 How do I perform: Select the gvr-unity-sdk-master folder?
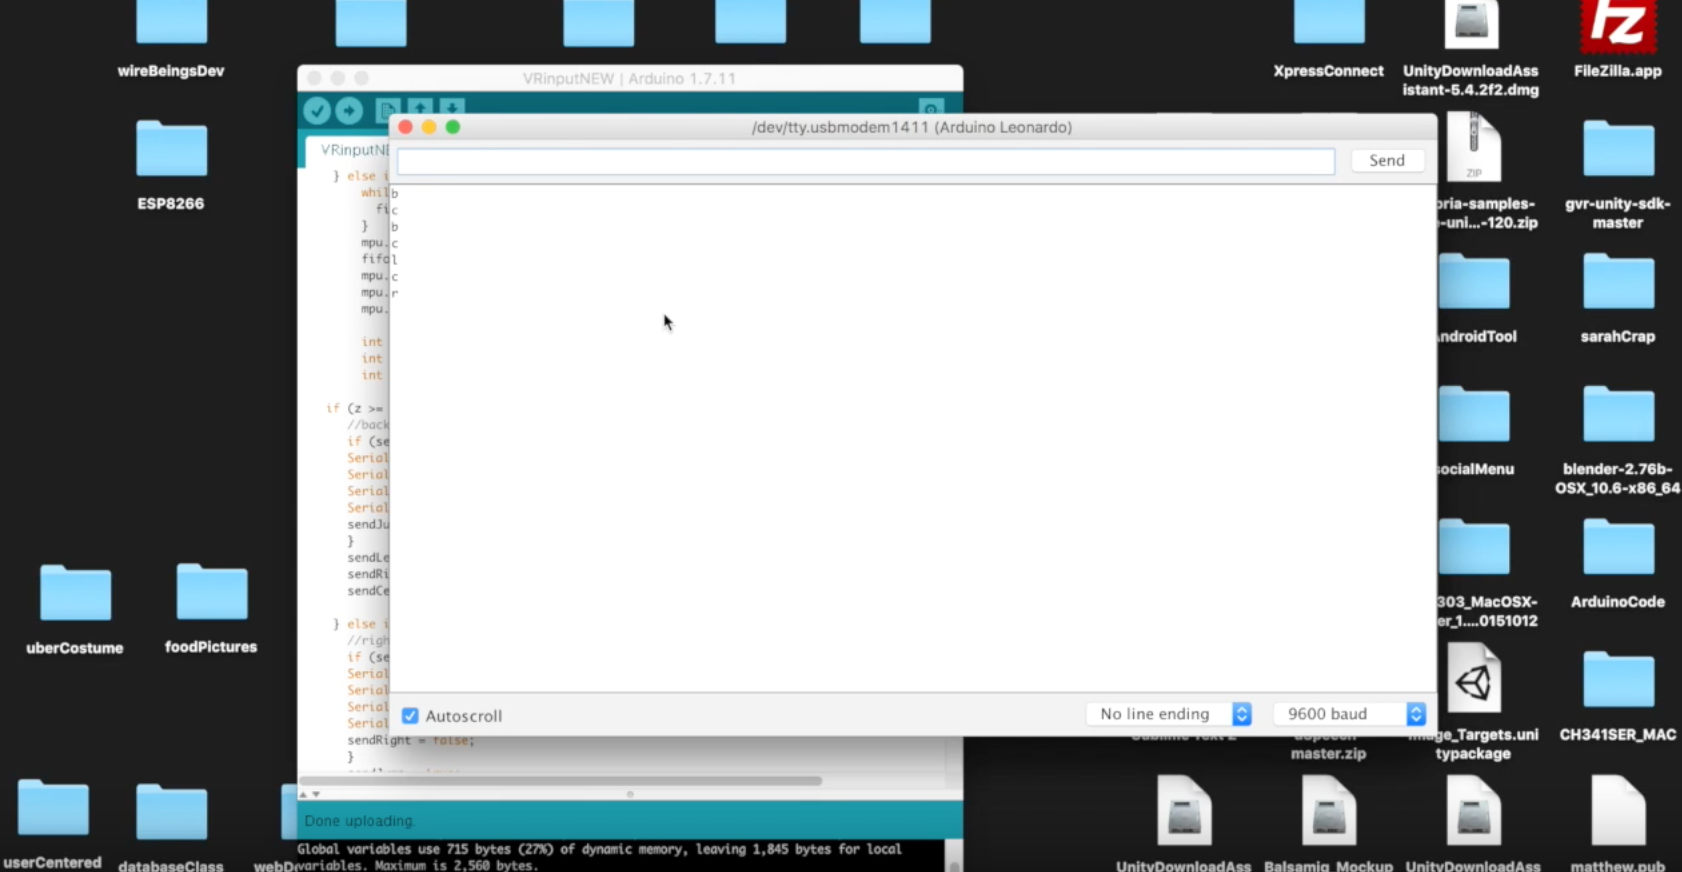click(1618, 149)
